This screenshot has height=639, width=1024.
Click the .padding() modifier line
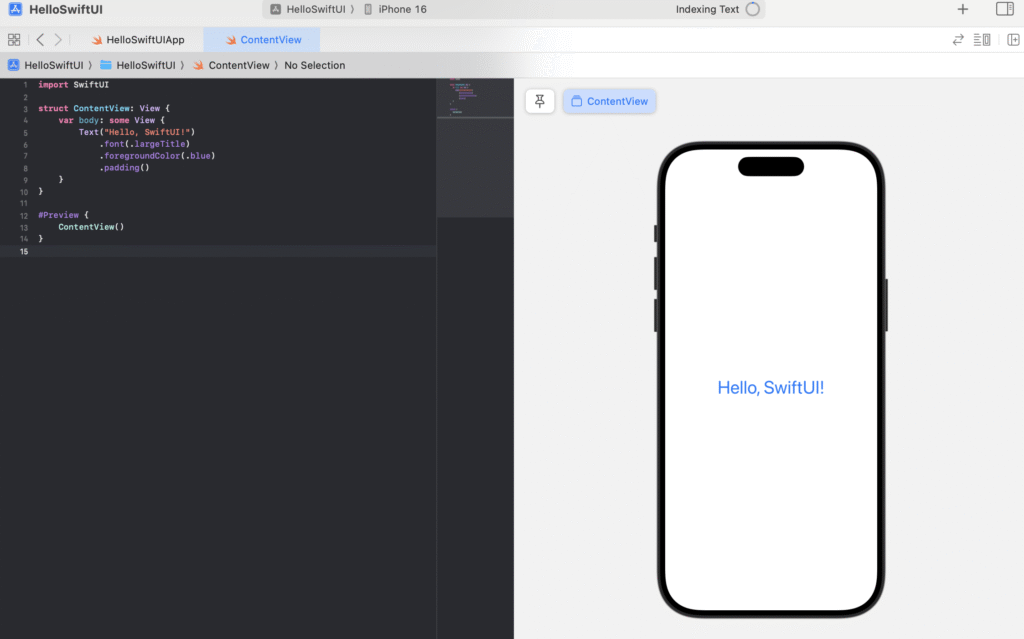pyautogui.click(x=124, y=168)
